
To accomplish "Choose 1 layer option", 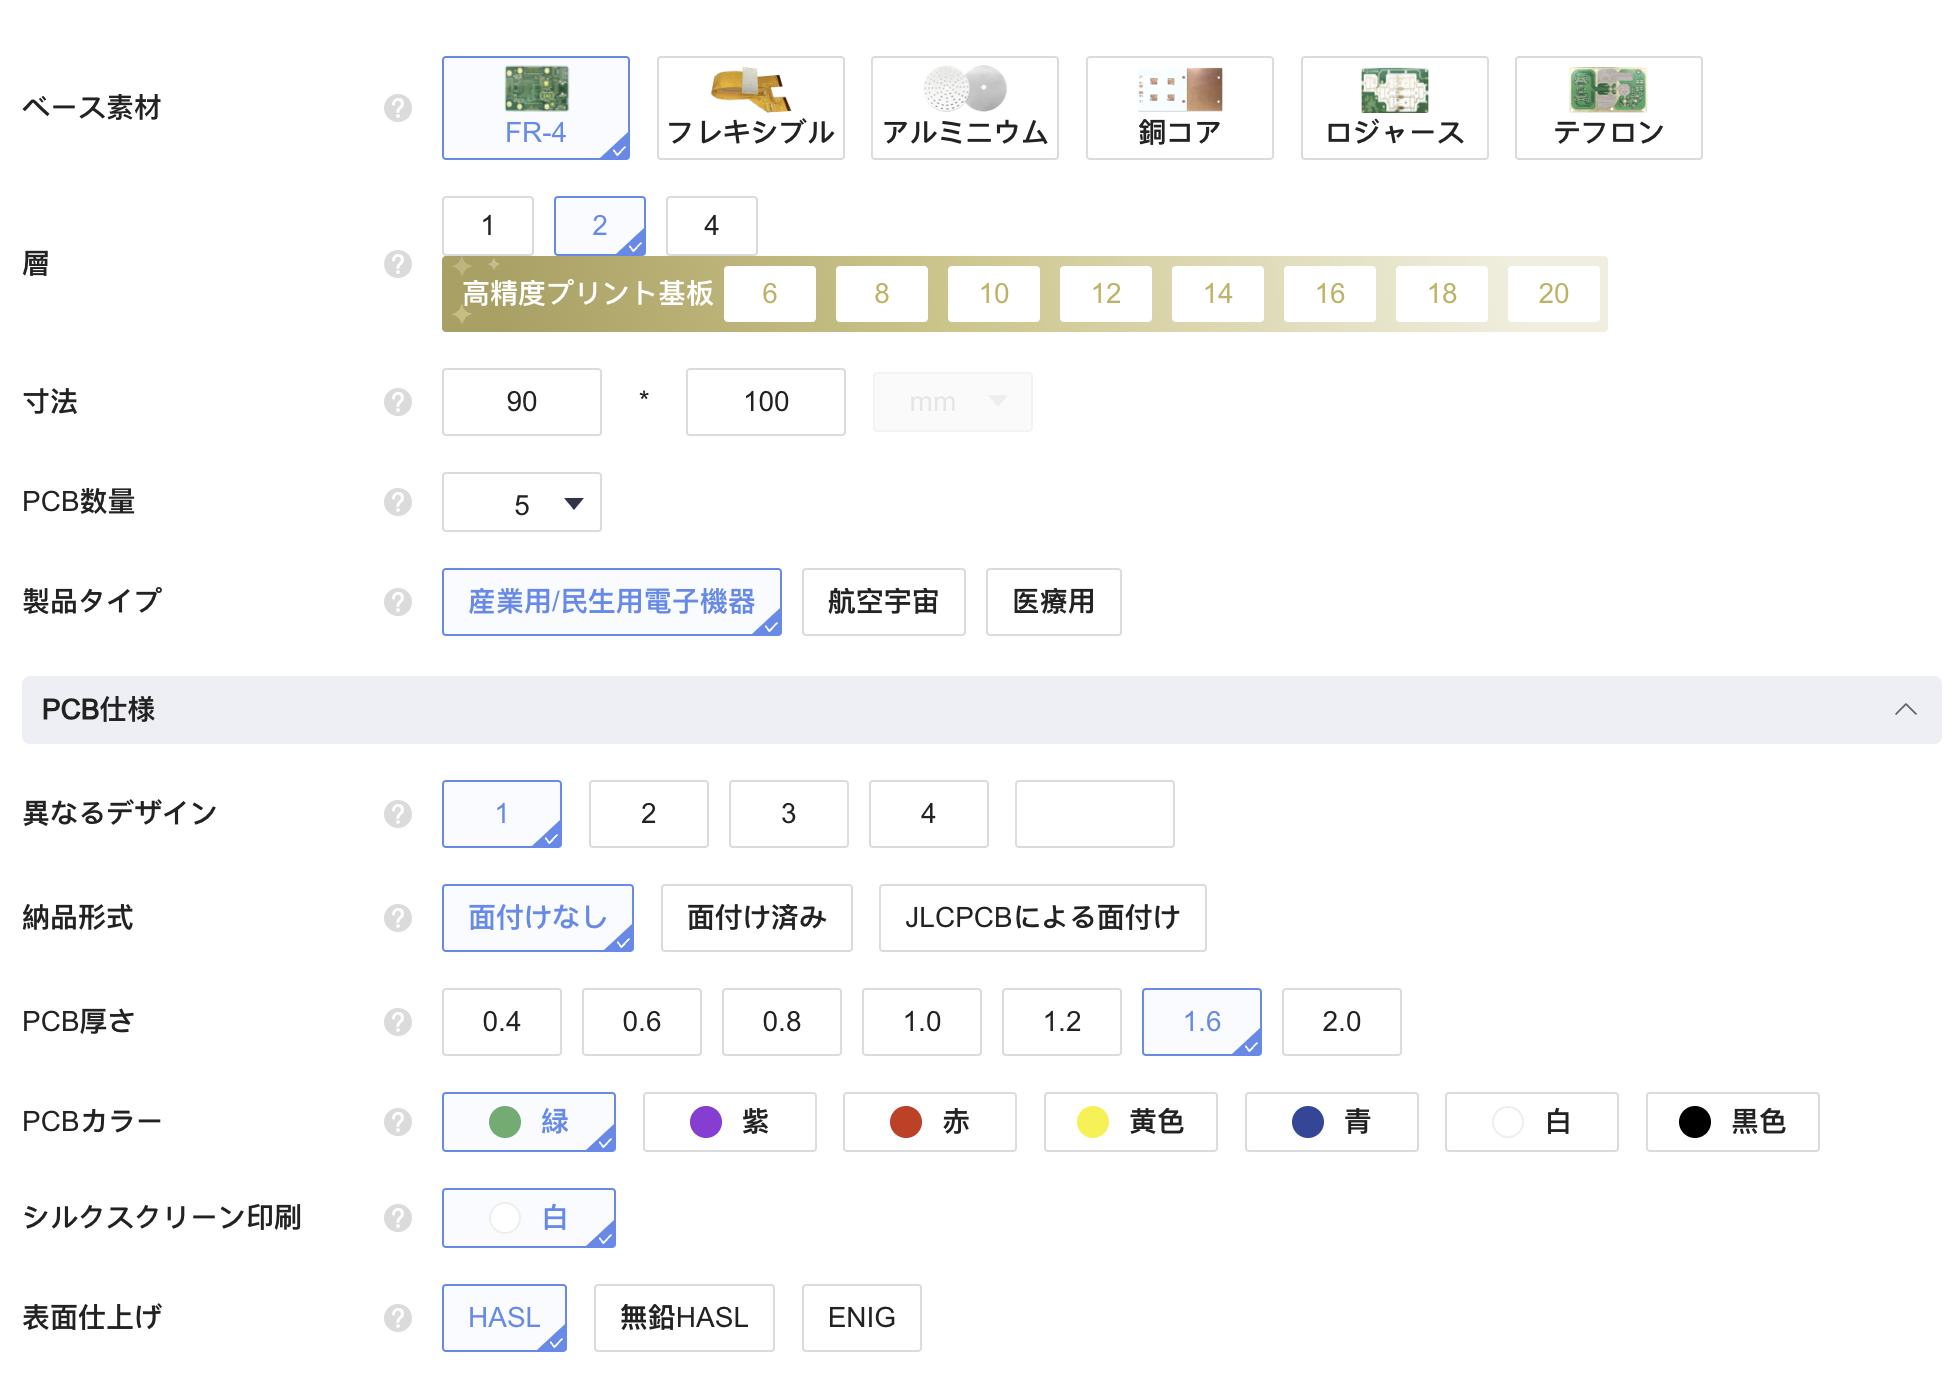I will (x=488, y=226).
